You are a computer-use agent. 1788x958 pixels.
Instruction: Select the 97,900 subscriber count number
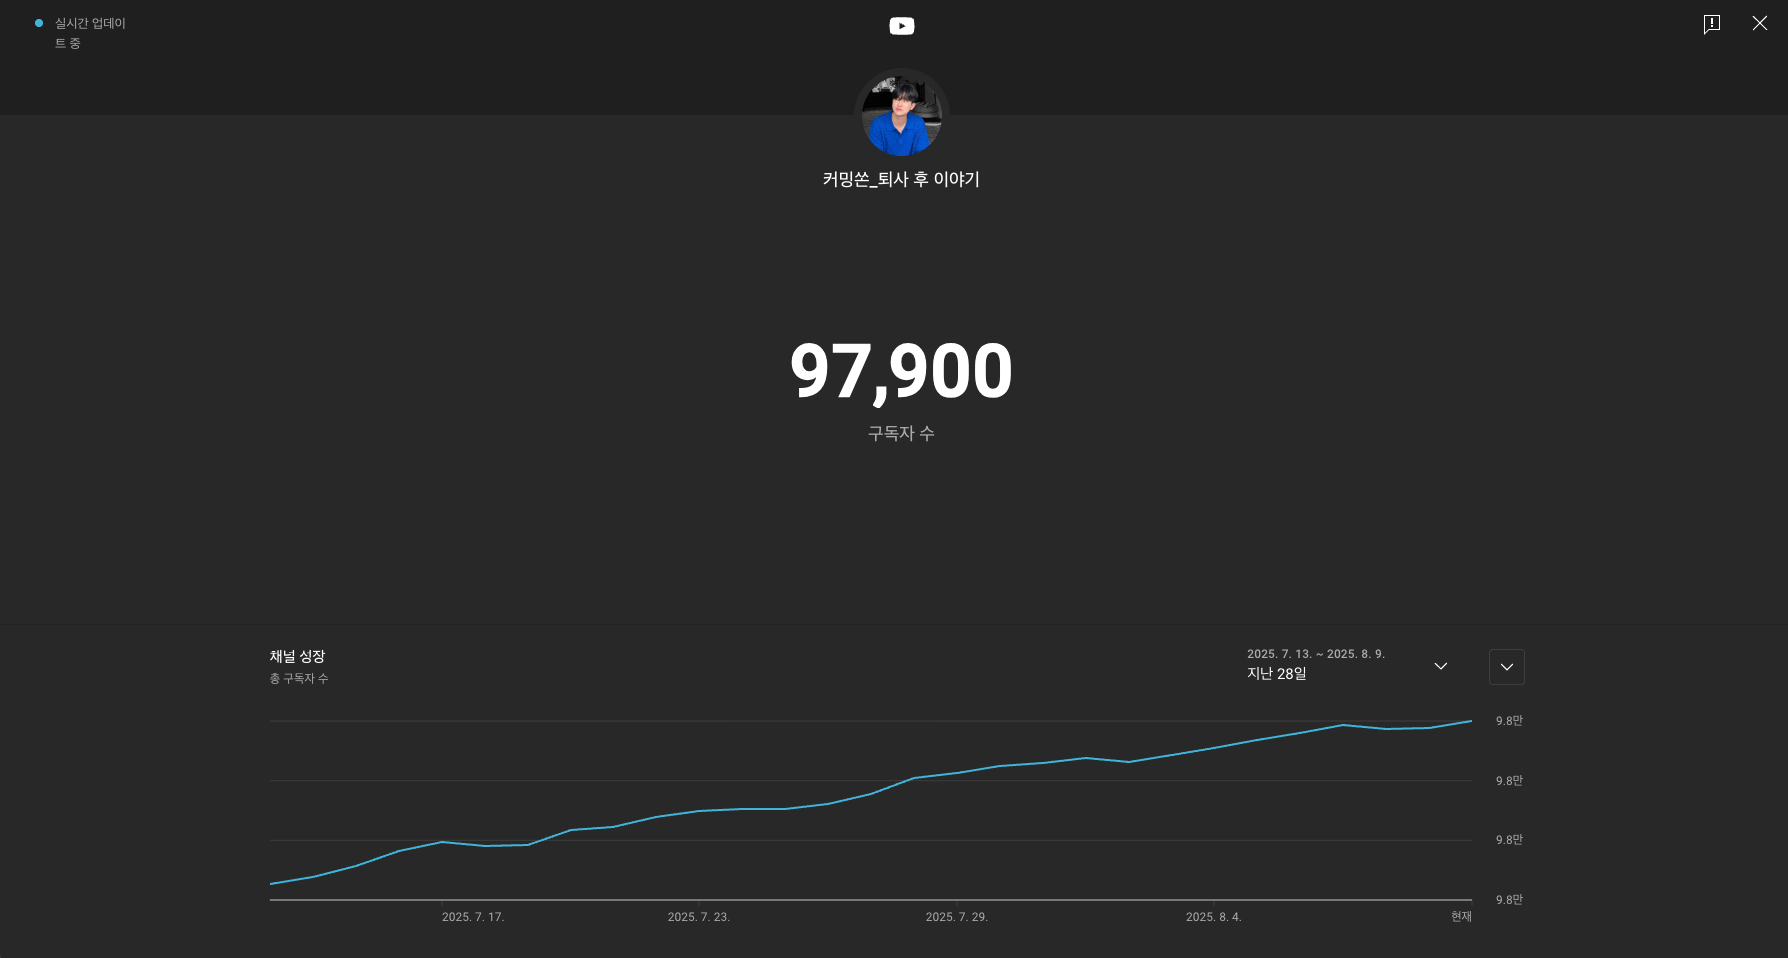[901, 372]
